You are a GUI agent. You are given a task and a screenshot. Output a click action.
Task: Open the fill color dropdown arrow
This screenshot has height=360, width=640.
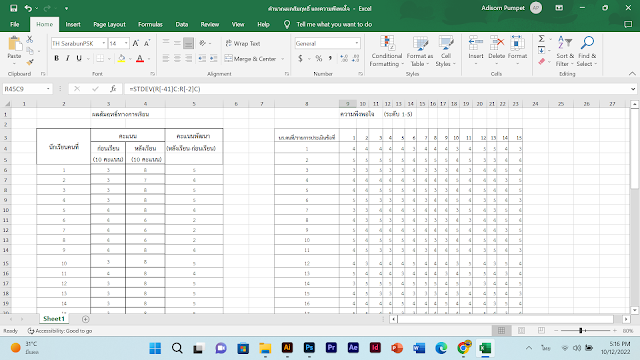click(x=130, y=59)
